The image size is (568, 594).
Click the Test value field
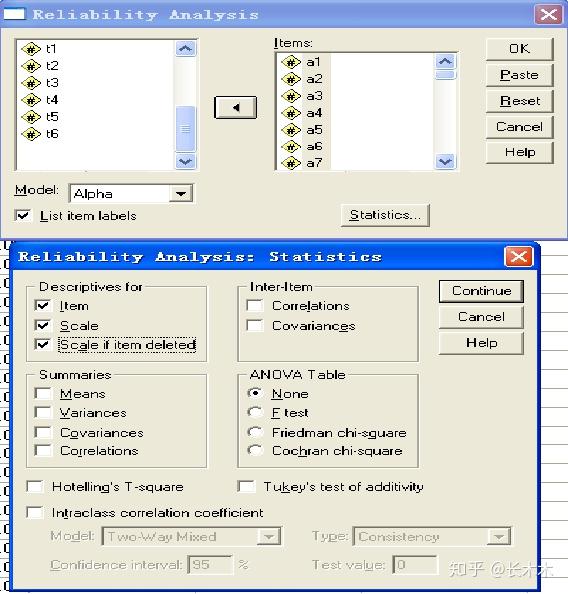pyautogui.click(x=415, y=565)
